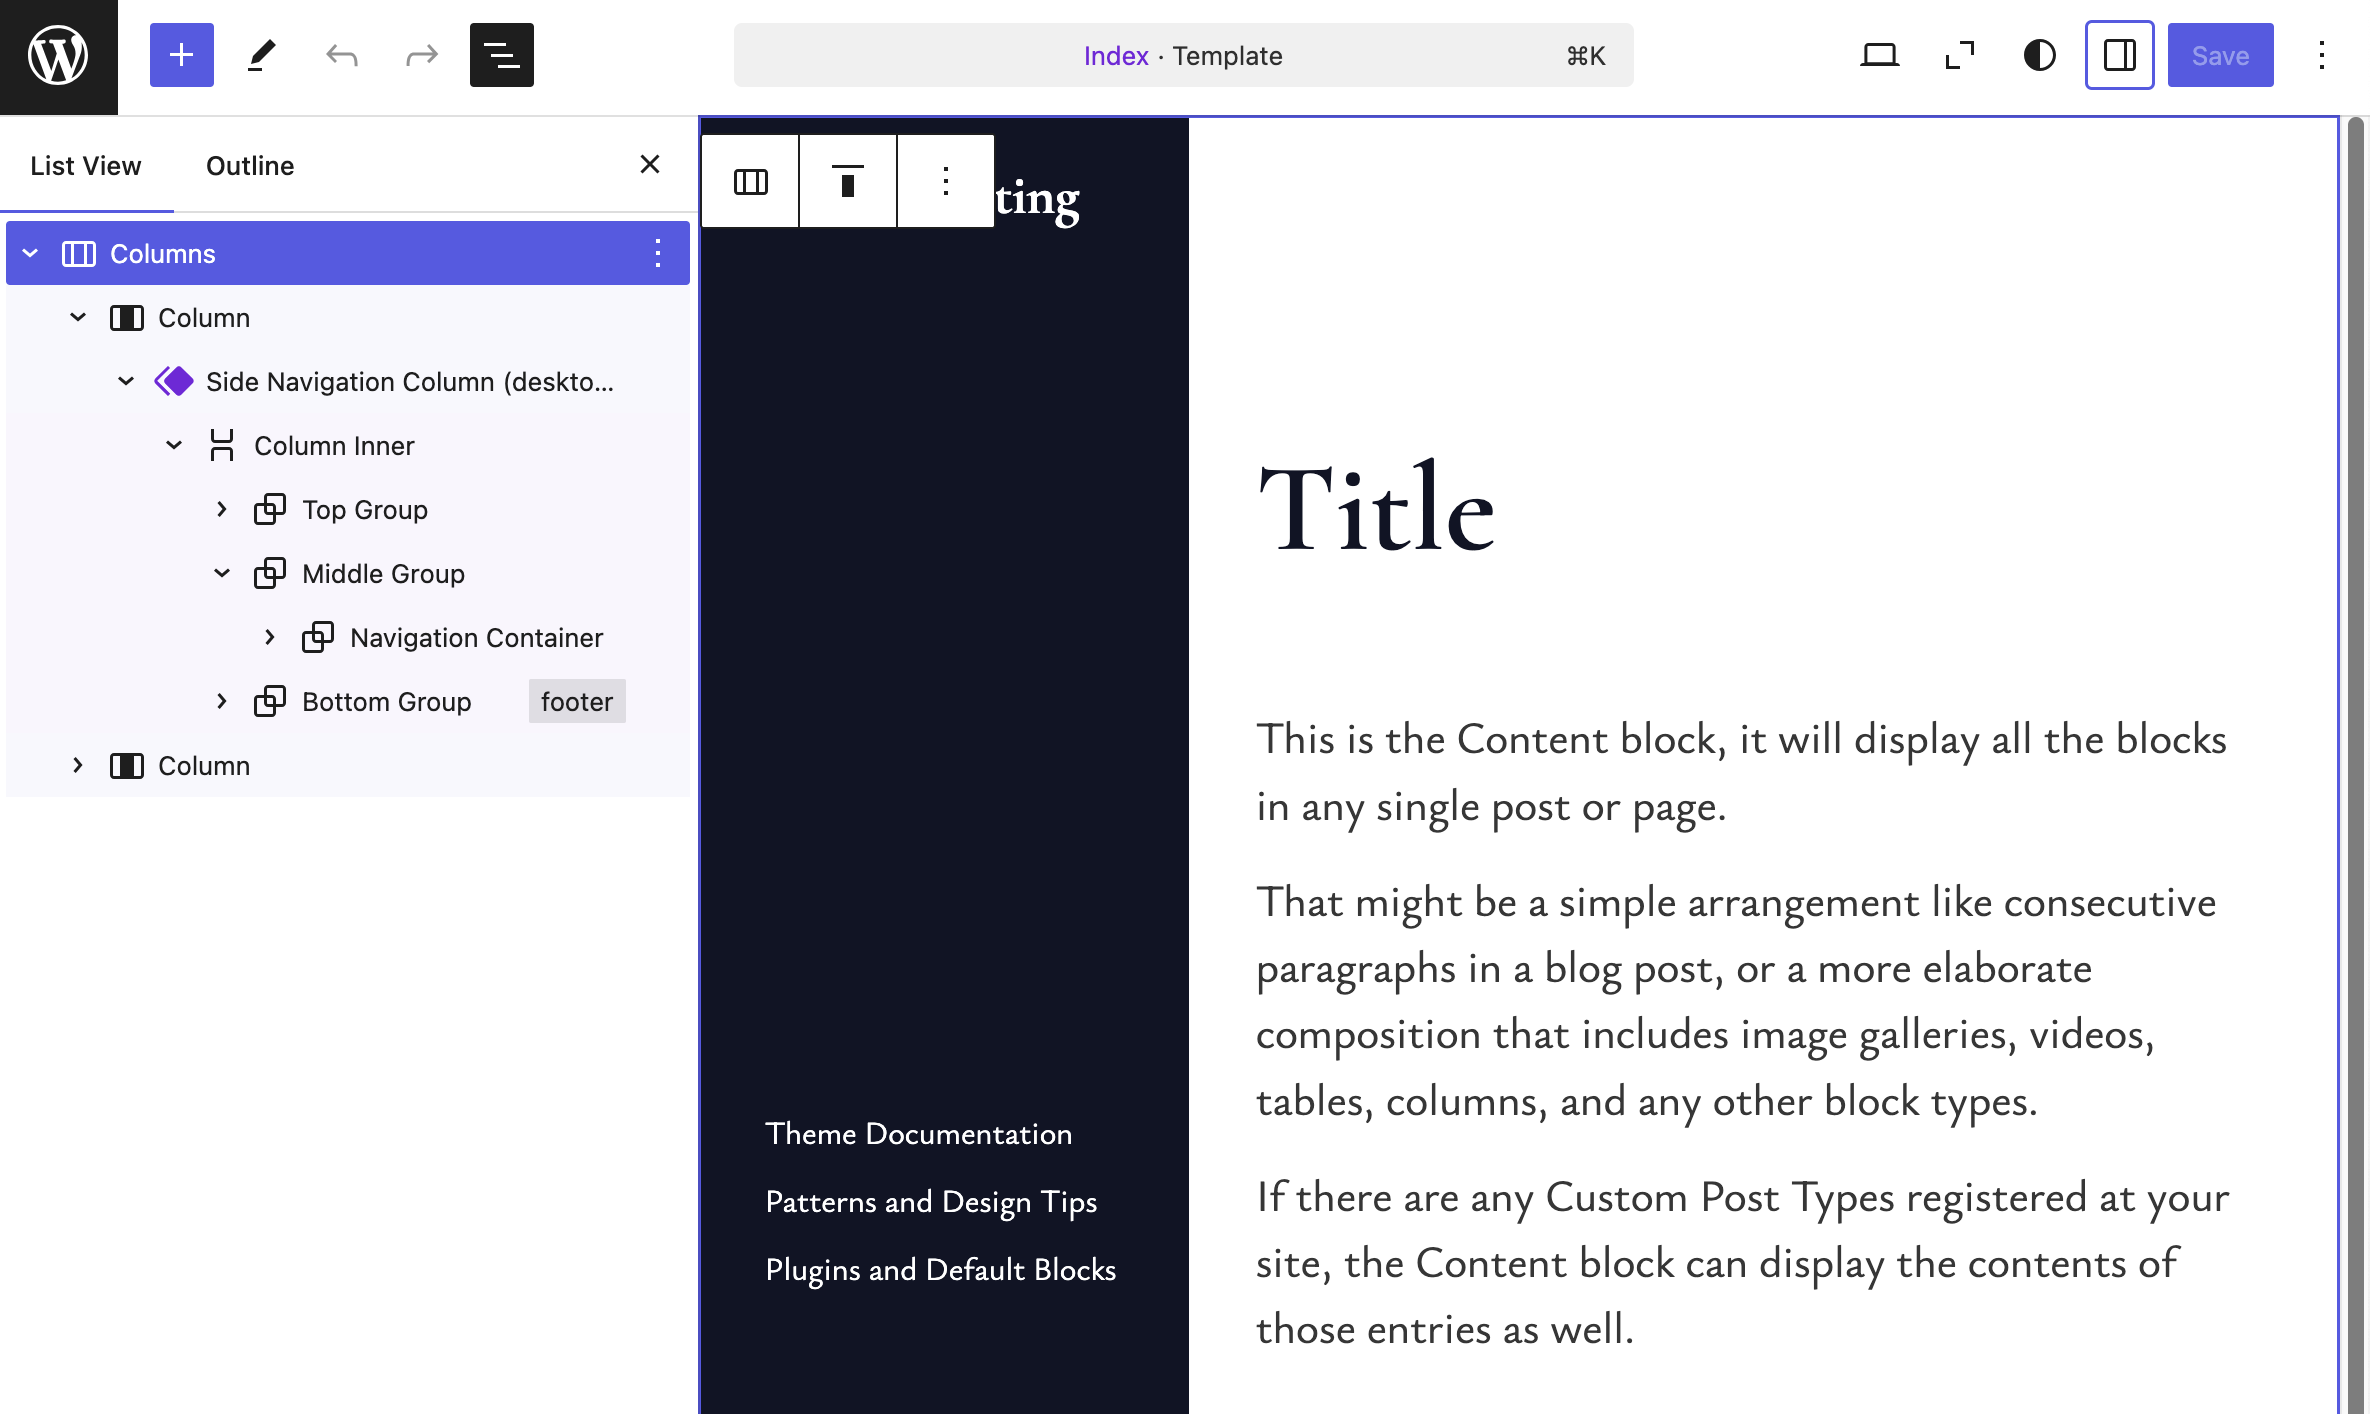Toggle the List View document overview button
The image size is (2370, 1414).
click(x=501, y=55)
